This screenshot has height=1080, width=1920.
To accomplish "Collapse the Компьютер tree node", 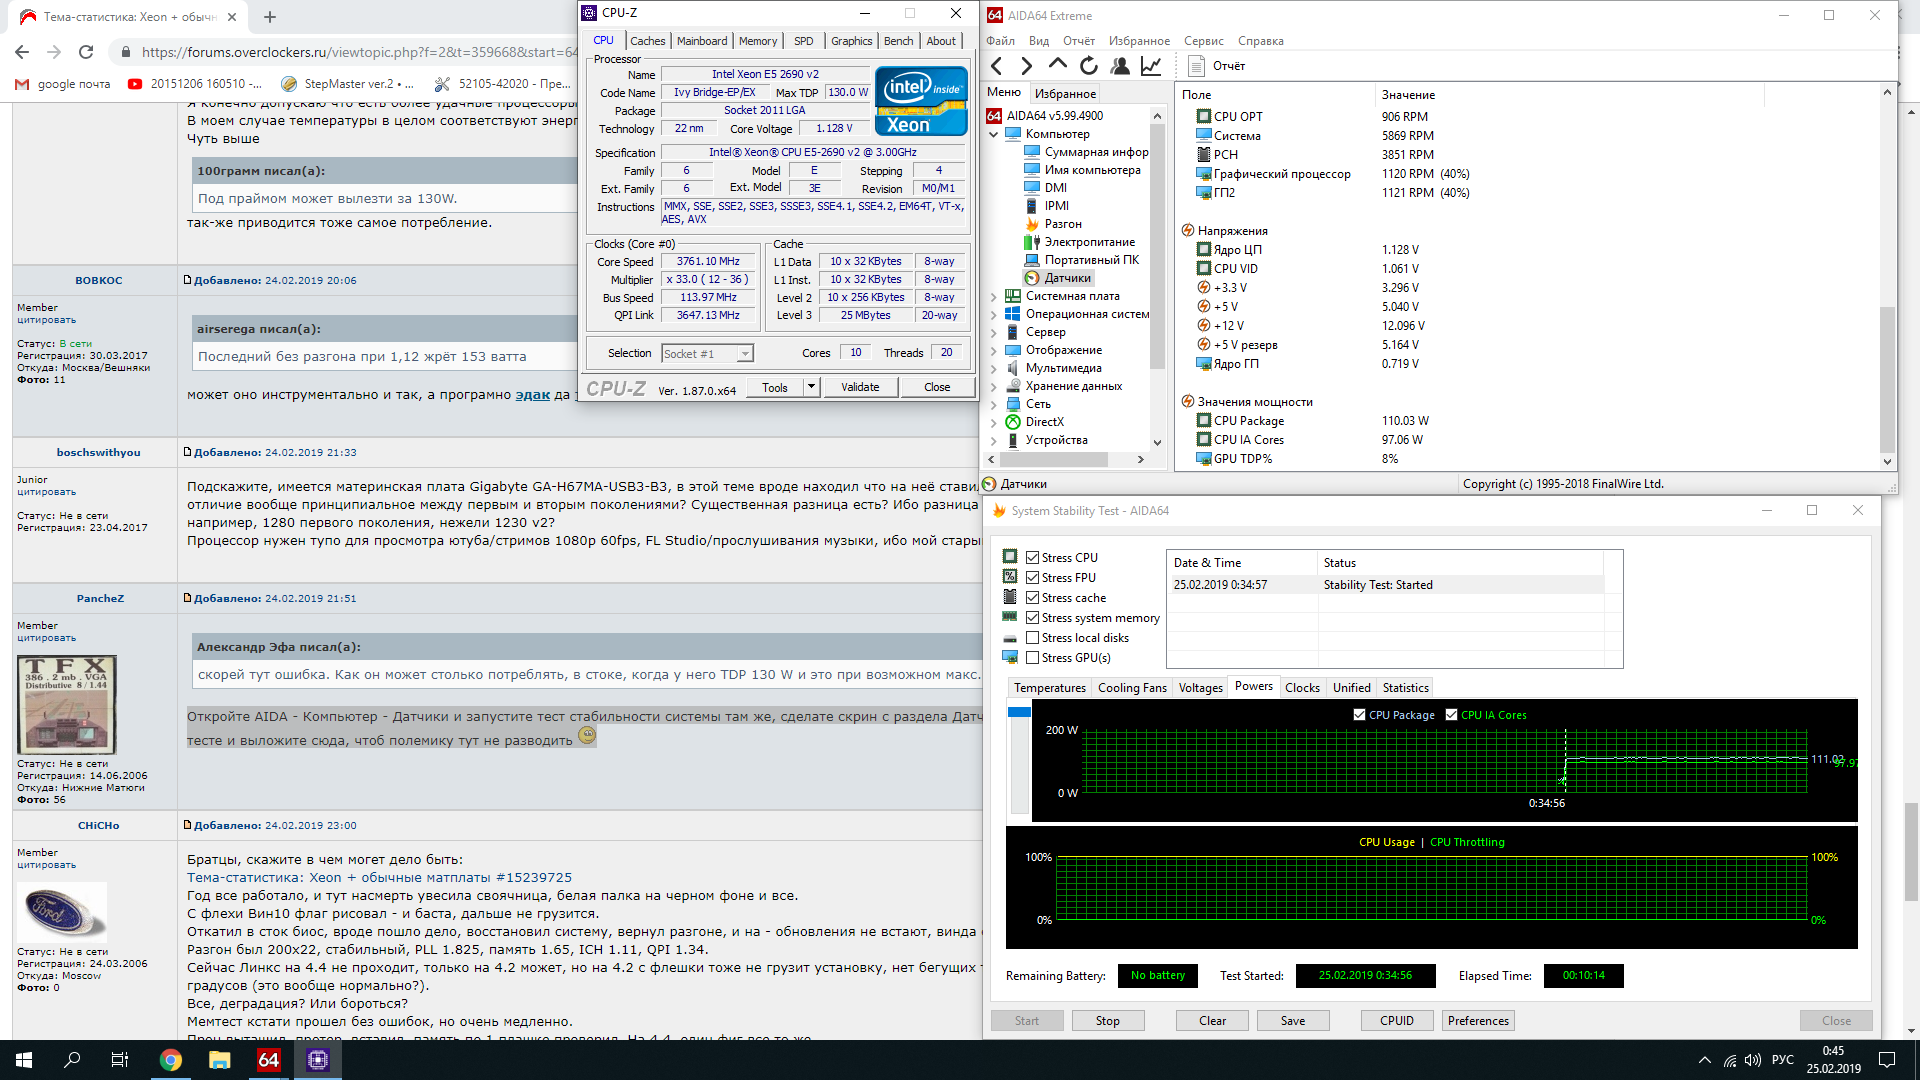I will click(x=994, y=134).
